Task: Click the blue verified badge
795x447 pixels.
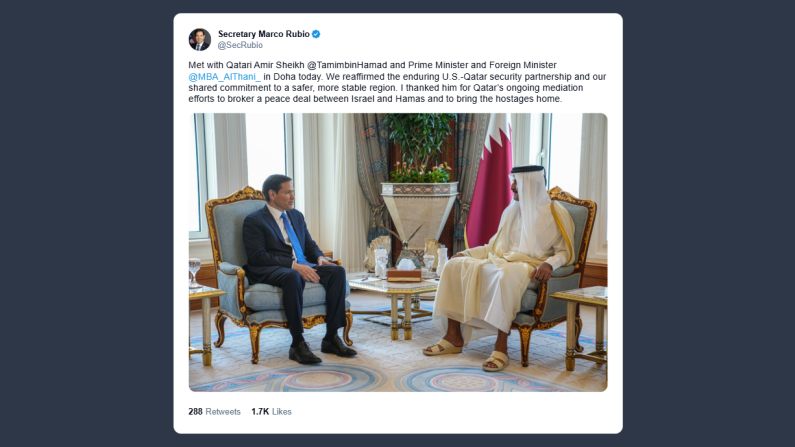Action: 316,34
